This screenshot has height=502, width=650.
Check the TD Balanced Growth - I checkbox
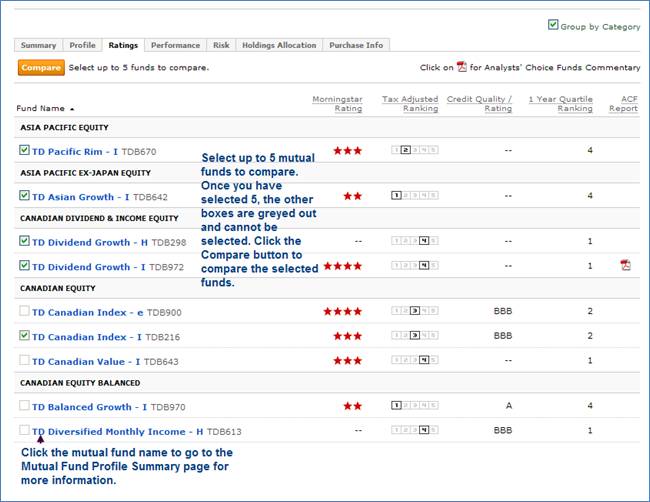click(24, 405)
